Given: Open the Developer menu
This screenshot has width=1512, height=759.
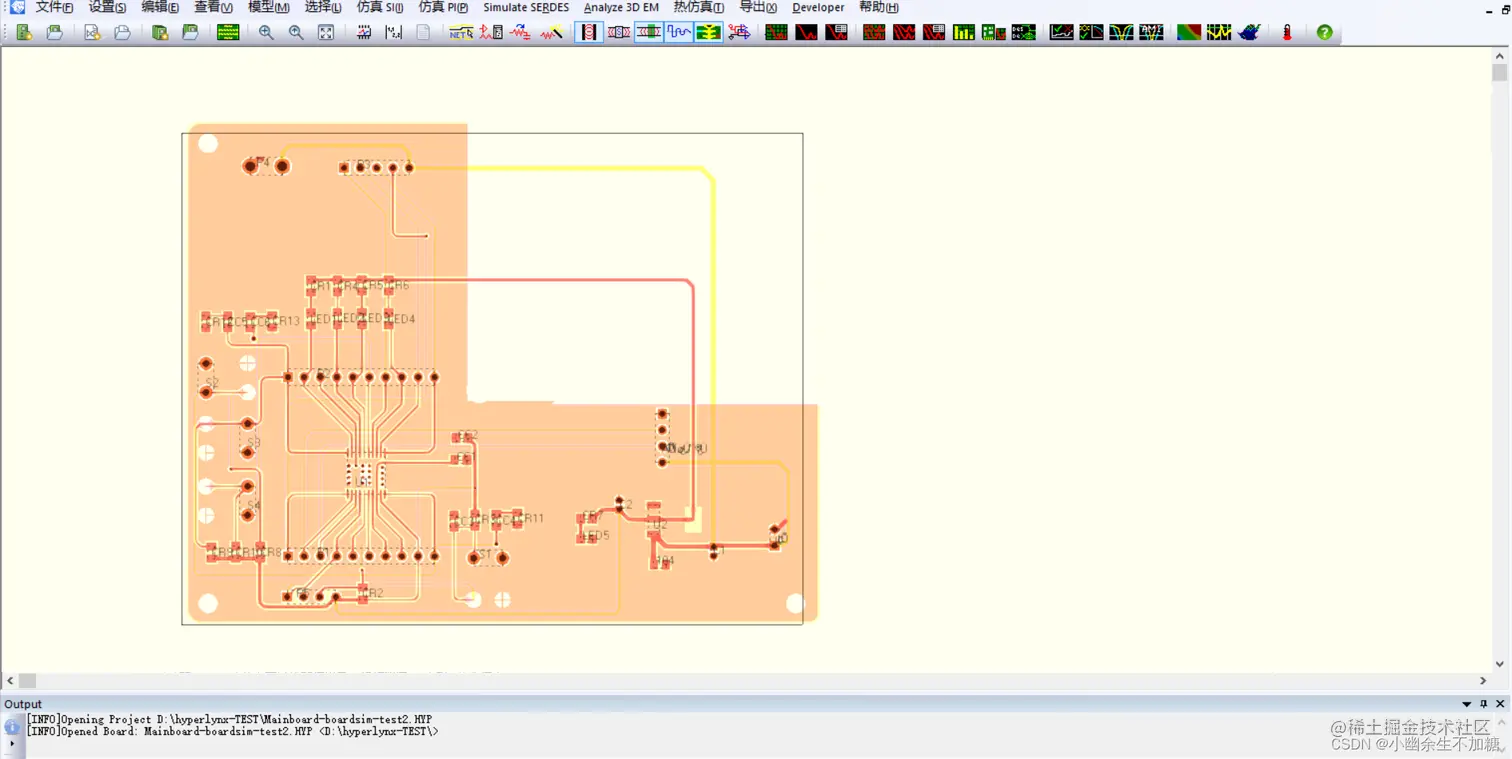Looking at the screenshot, I should point(818,7).
